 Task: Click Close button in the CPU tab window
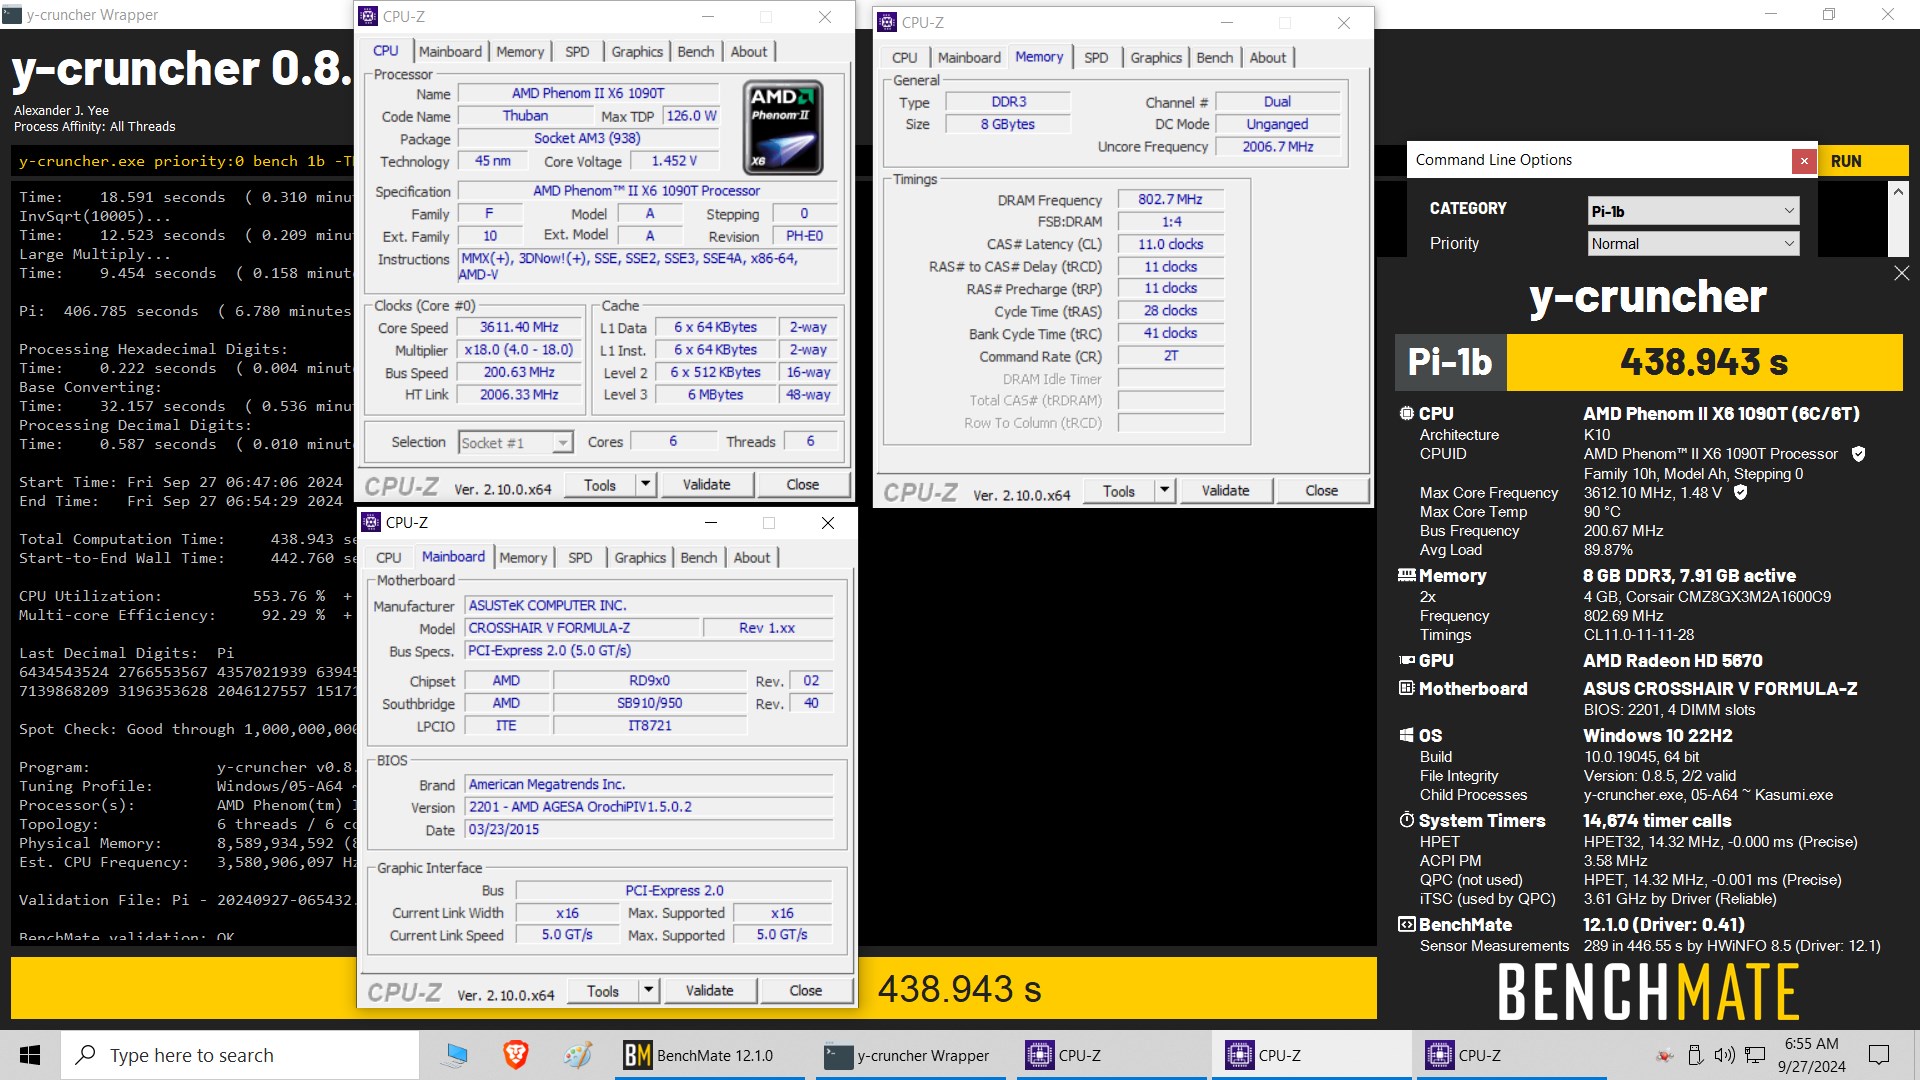pyautogui.click(x=803, y=485)
